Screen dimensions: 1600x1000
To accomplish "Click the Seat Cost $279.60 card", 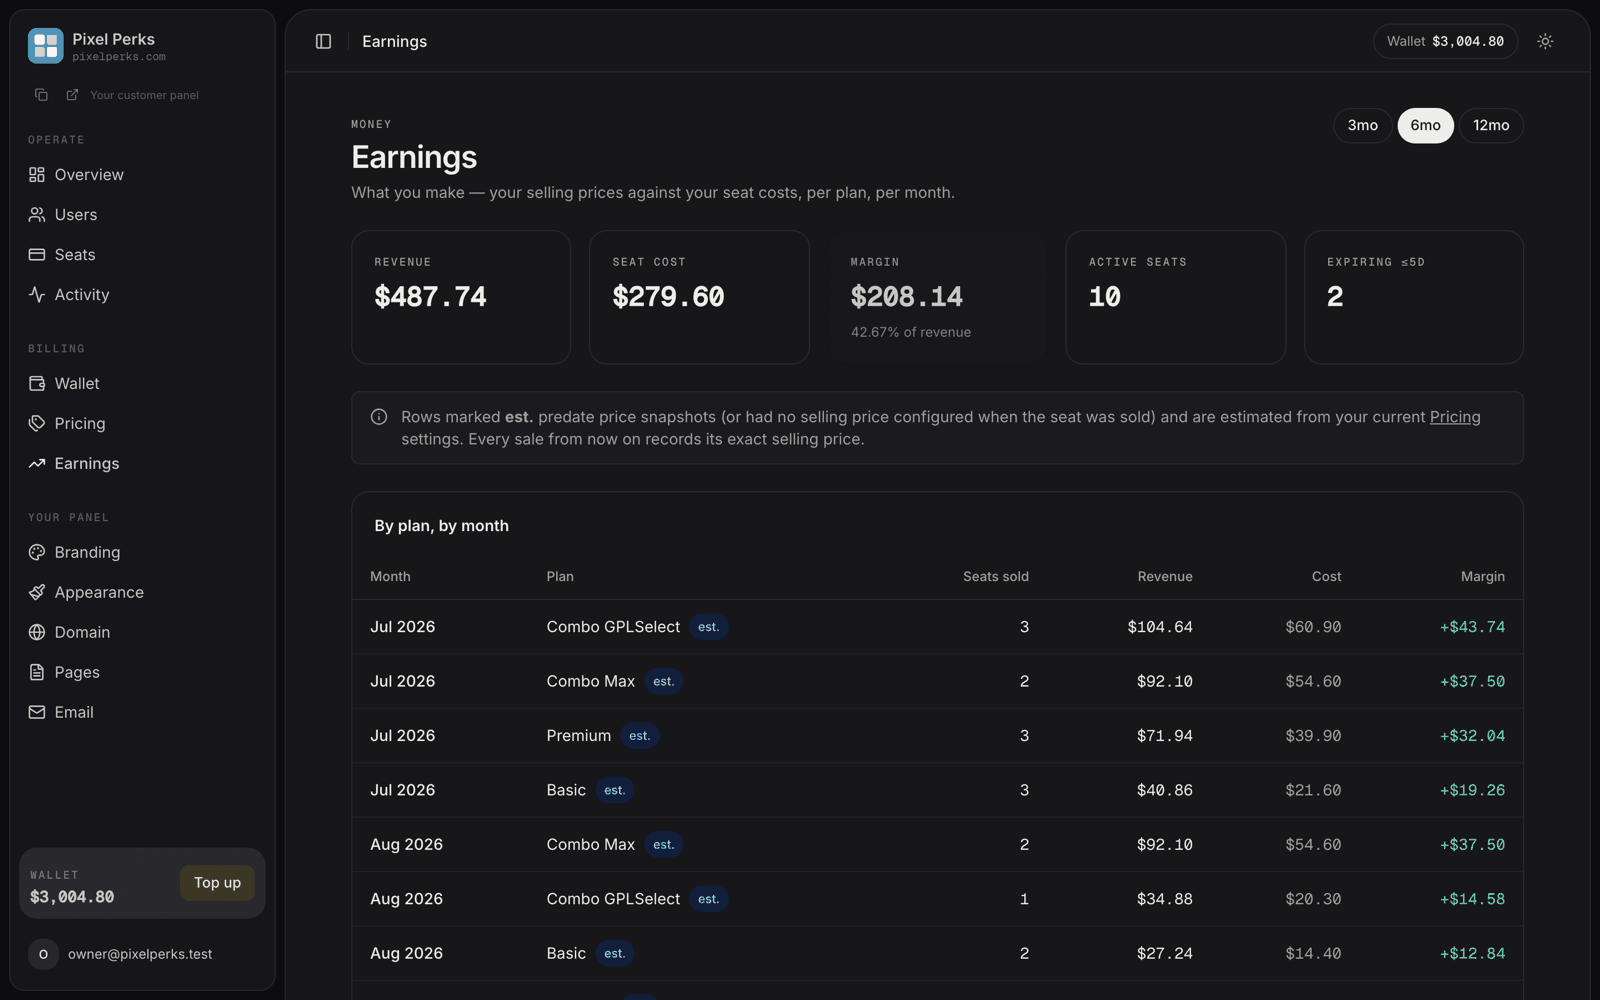I will pyautogui.click(x=699, y=297).
